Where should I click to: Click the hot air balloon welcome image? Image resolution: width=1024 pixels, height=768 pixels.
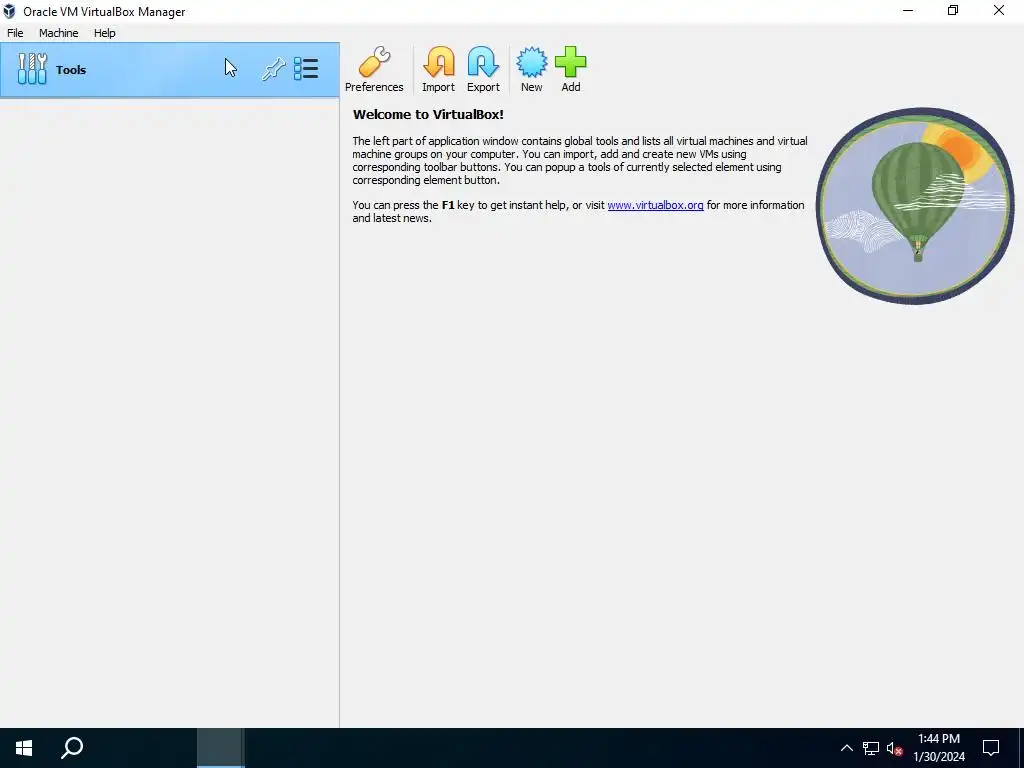pyautogui.click(x=915, y=206)
